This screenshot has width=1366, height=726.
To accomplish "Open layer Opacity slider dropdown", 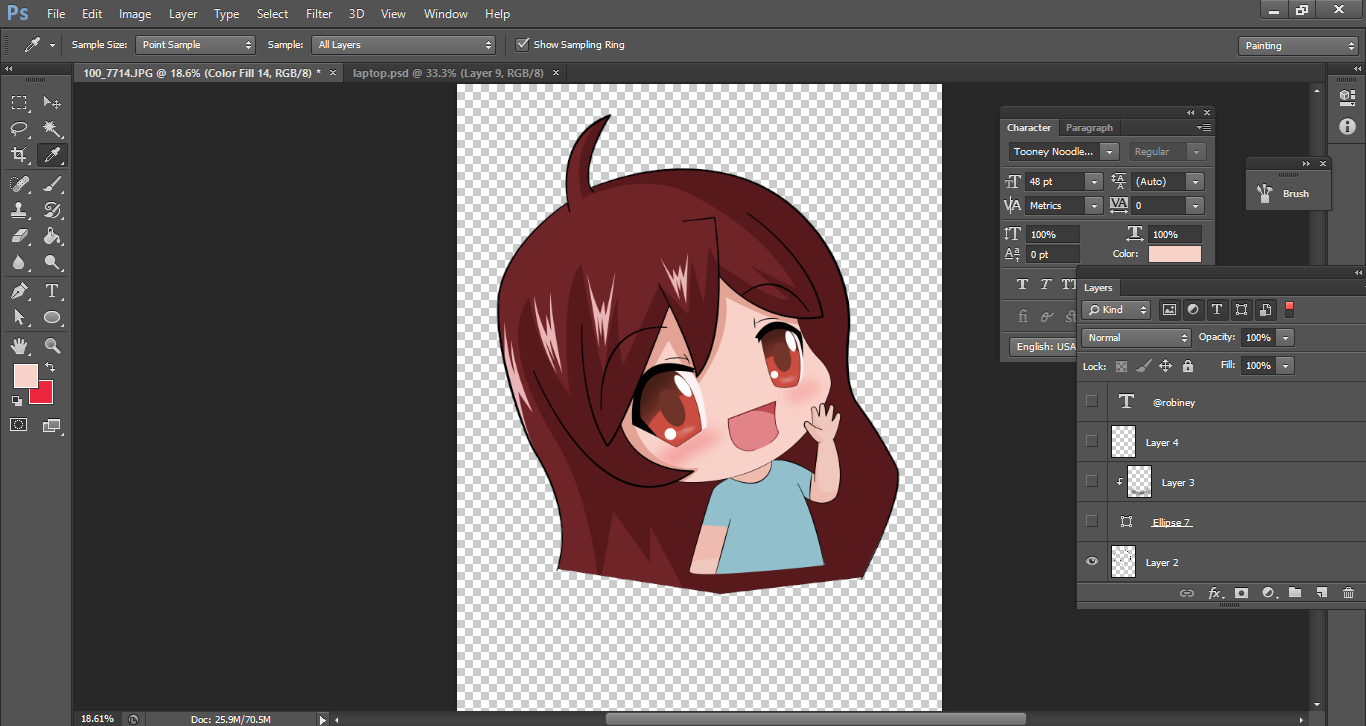I will coord(1286,338).
